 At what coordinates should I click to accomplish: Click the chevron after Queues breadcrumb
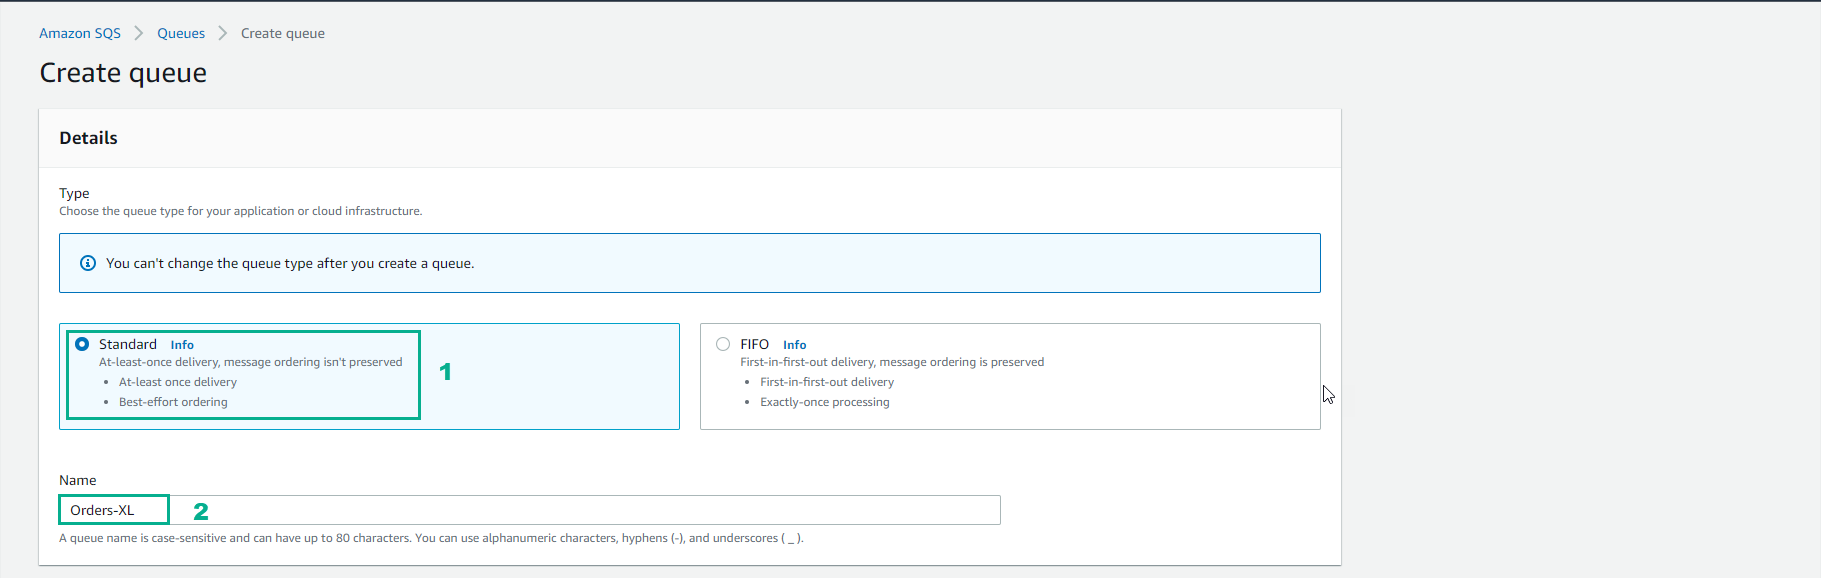pos(223,33)
